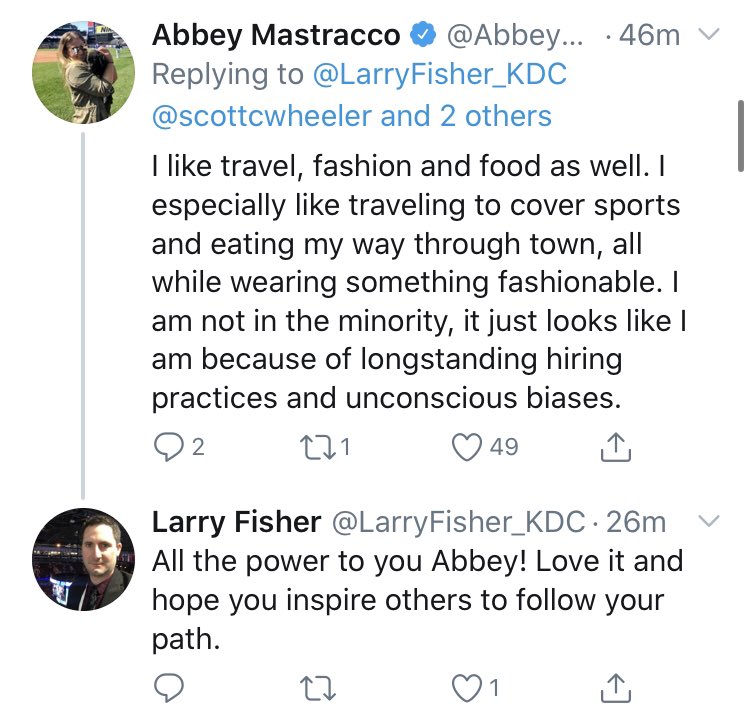Open @scottcwheeler mention link

pos(262,116)
